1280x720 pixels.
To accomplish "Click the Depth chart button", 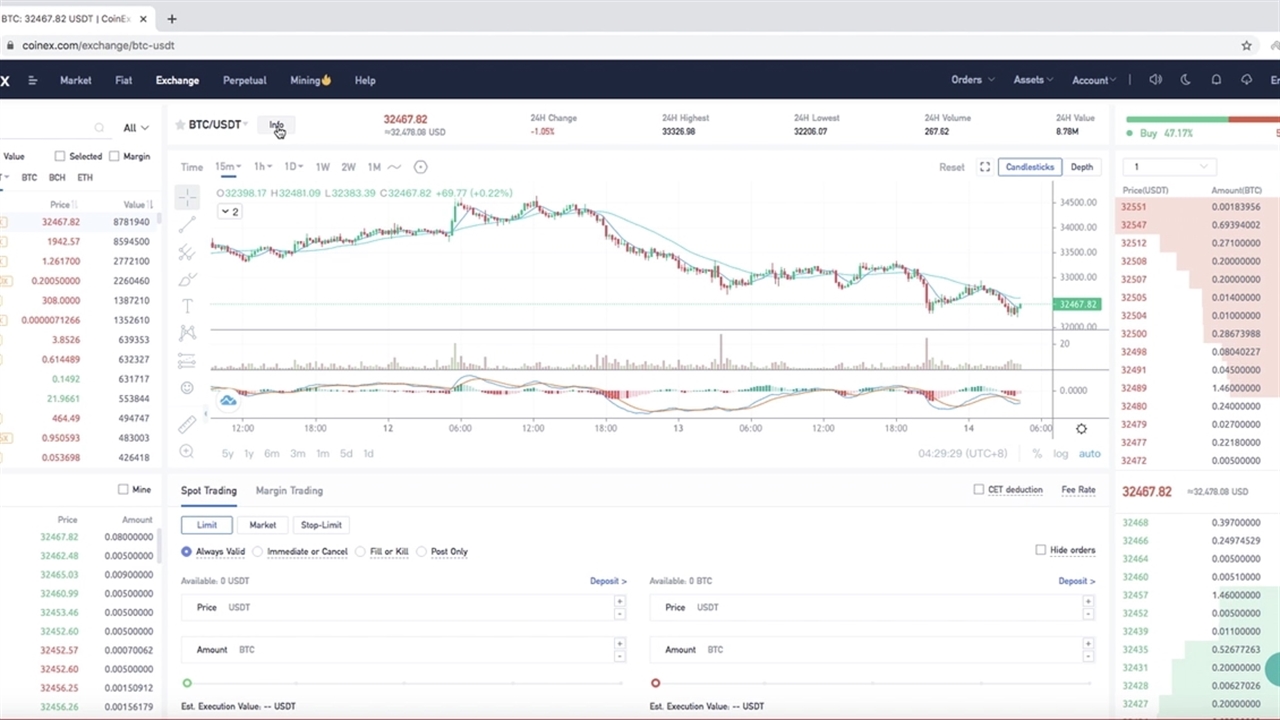I will coord(1081,167).
